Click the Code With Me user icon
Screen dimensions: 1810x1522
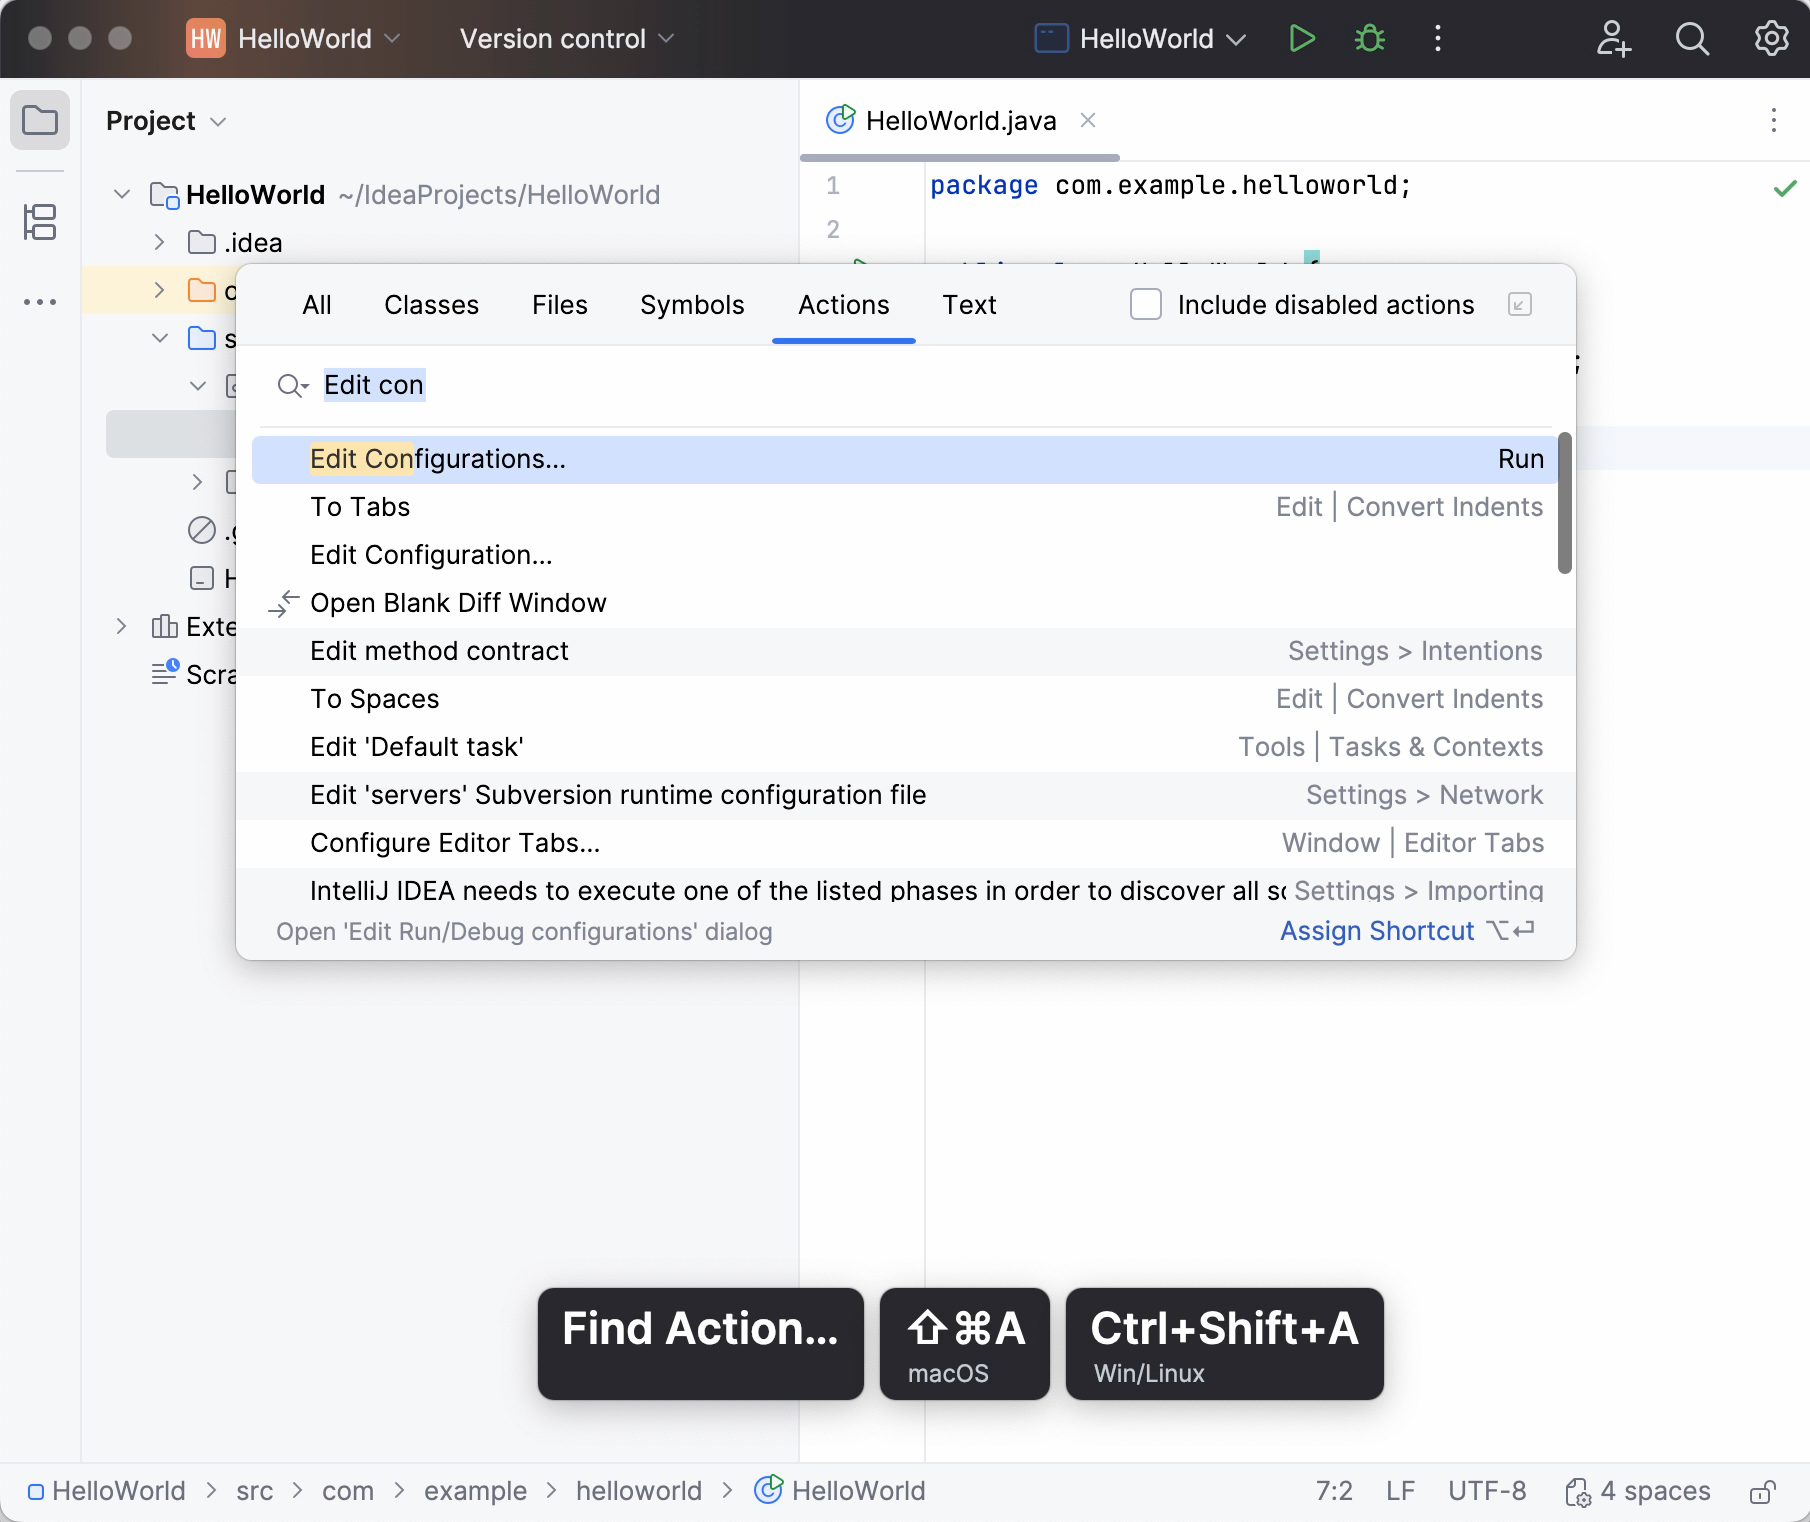pos(1614,38)
